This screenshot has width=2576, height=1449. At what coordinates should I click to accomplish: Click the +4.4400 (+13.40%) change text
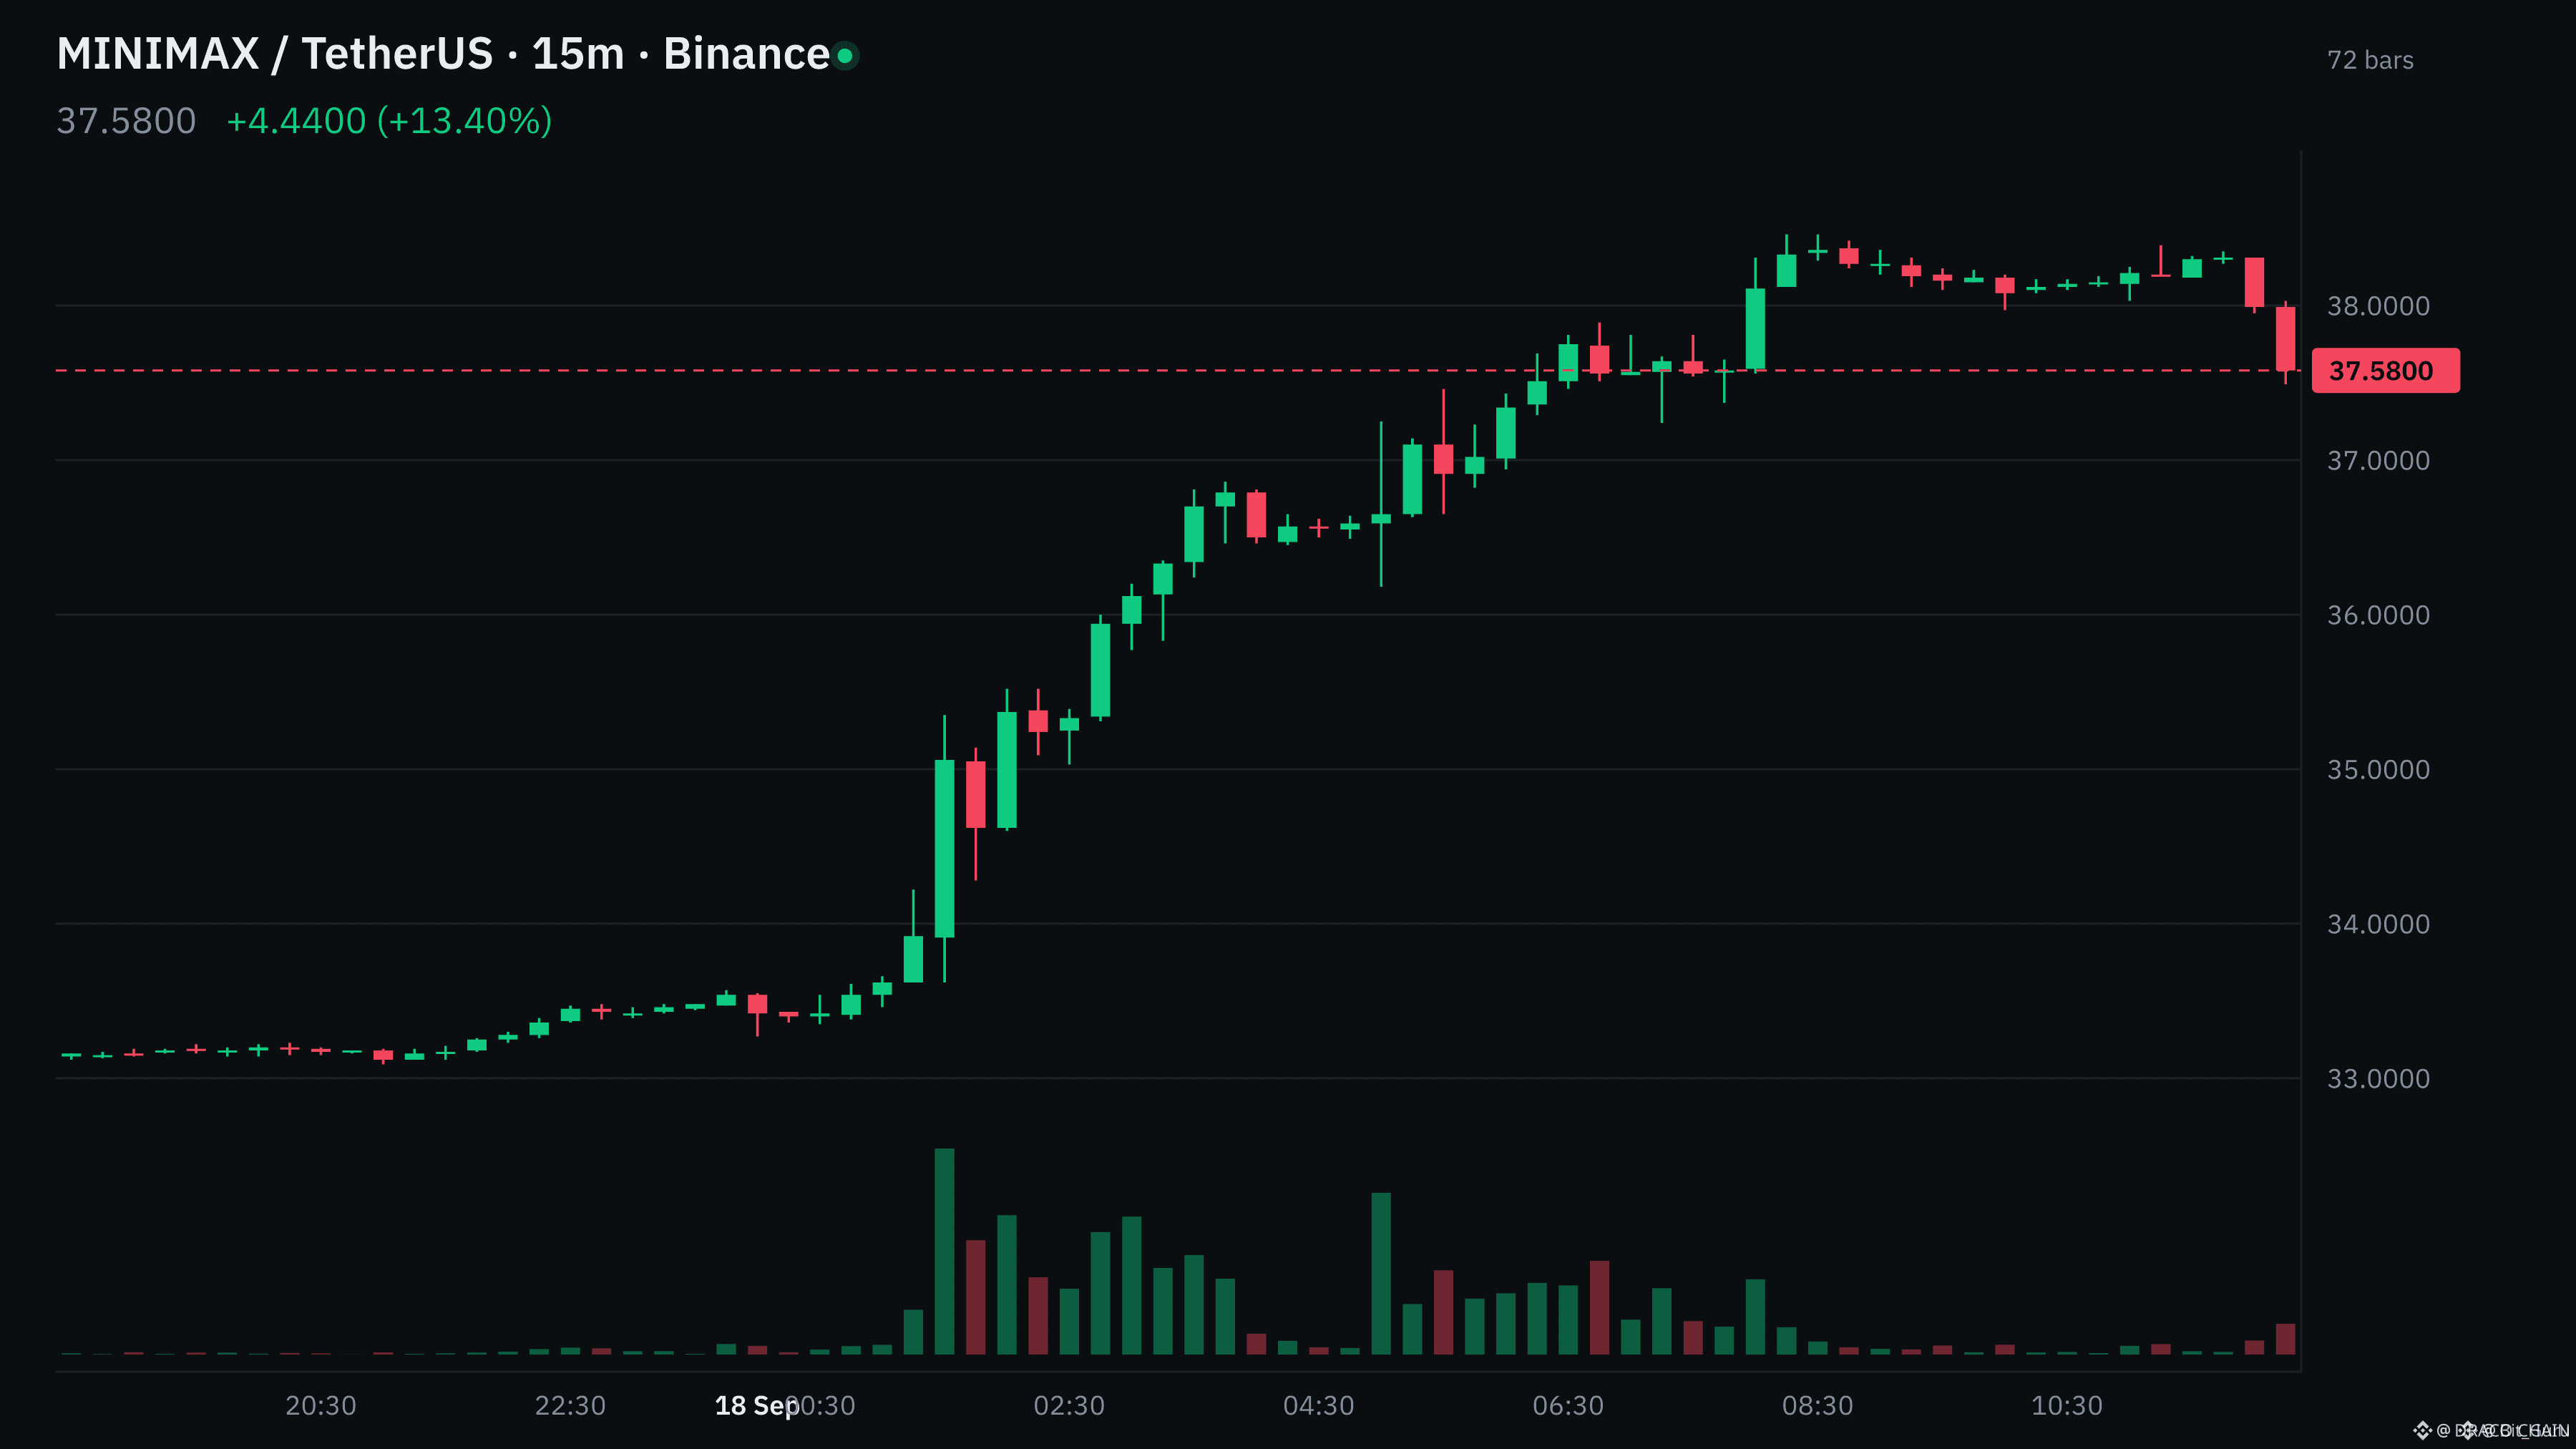coord(389,121)
